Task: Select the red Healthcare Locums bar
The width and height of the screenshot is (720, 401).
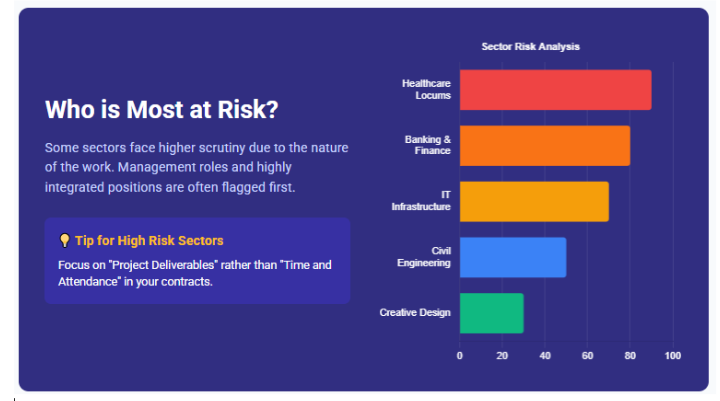Action: pos(555,90)
